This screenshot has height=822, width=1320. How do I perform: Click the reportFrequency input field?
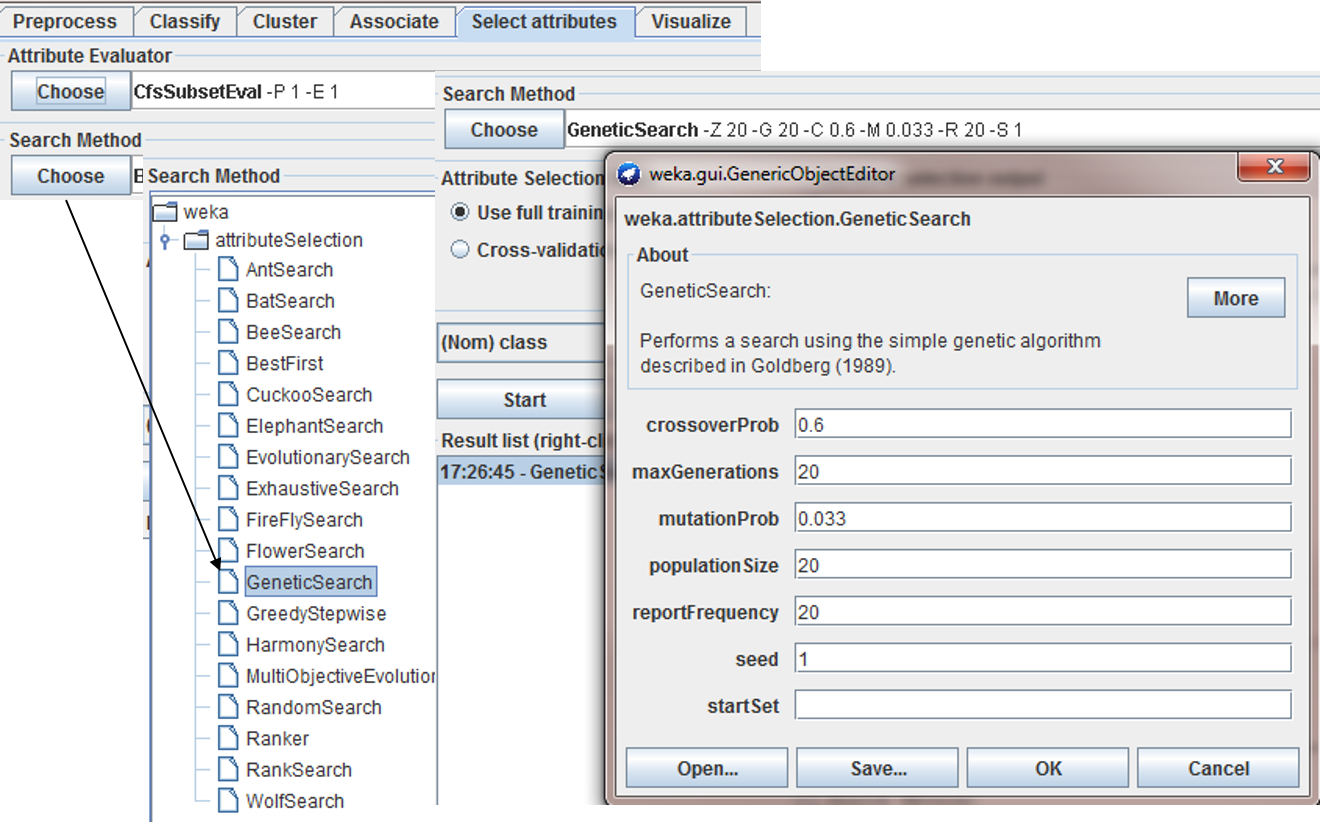1043,611
